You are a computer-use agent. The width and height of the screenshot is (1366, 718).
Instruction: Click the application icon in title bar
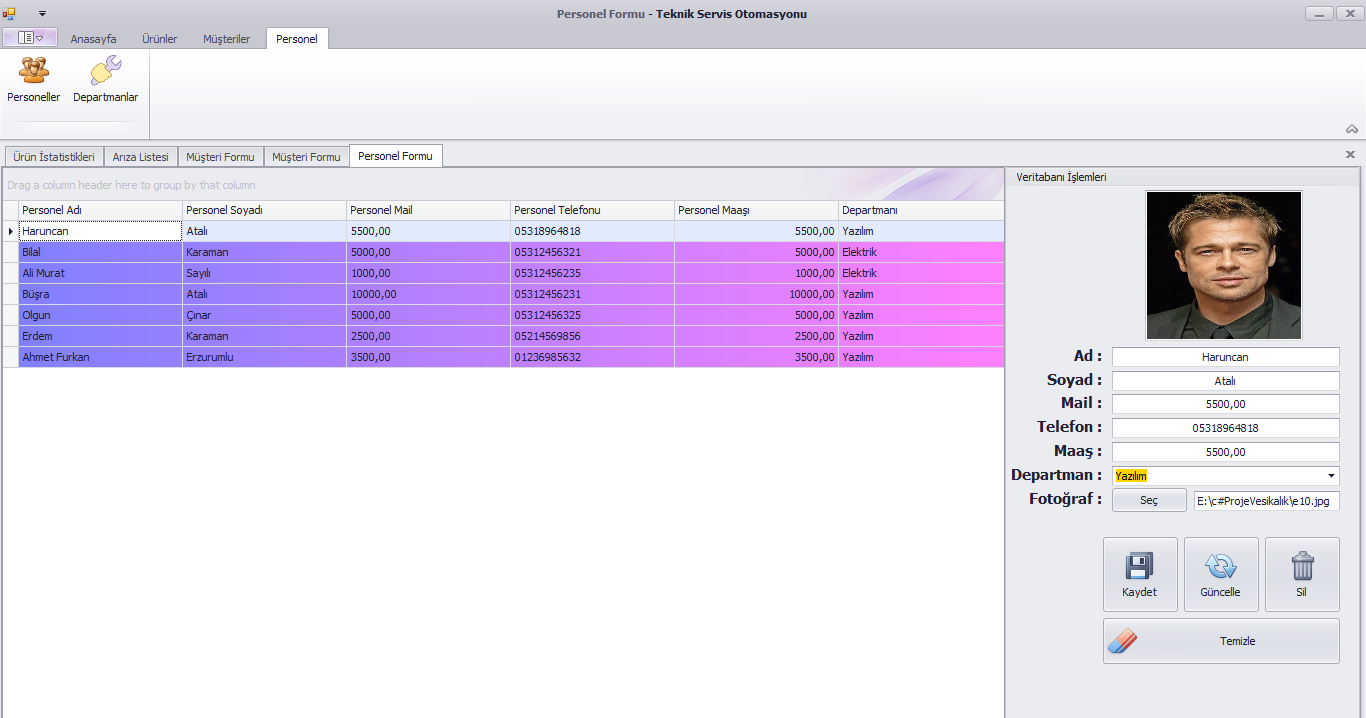click(x=9, y=13)
